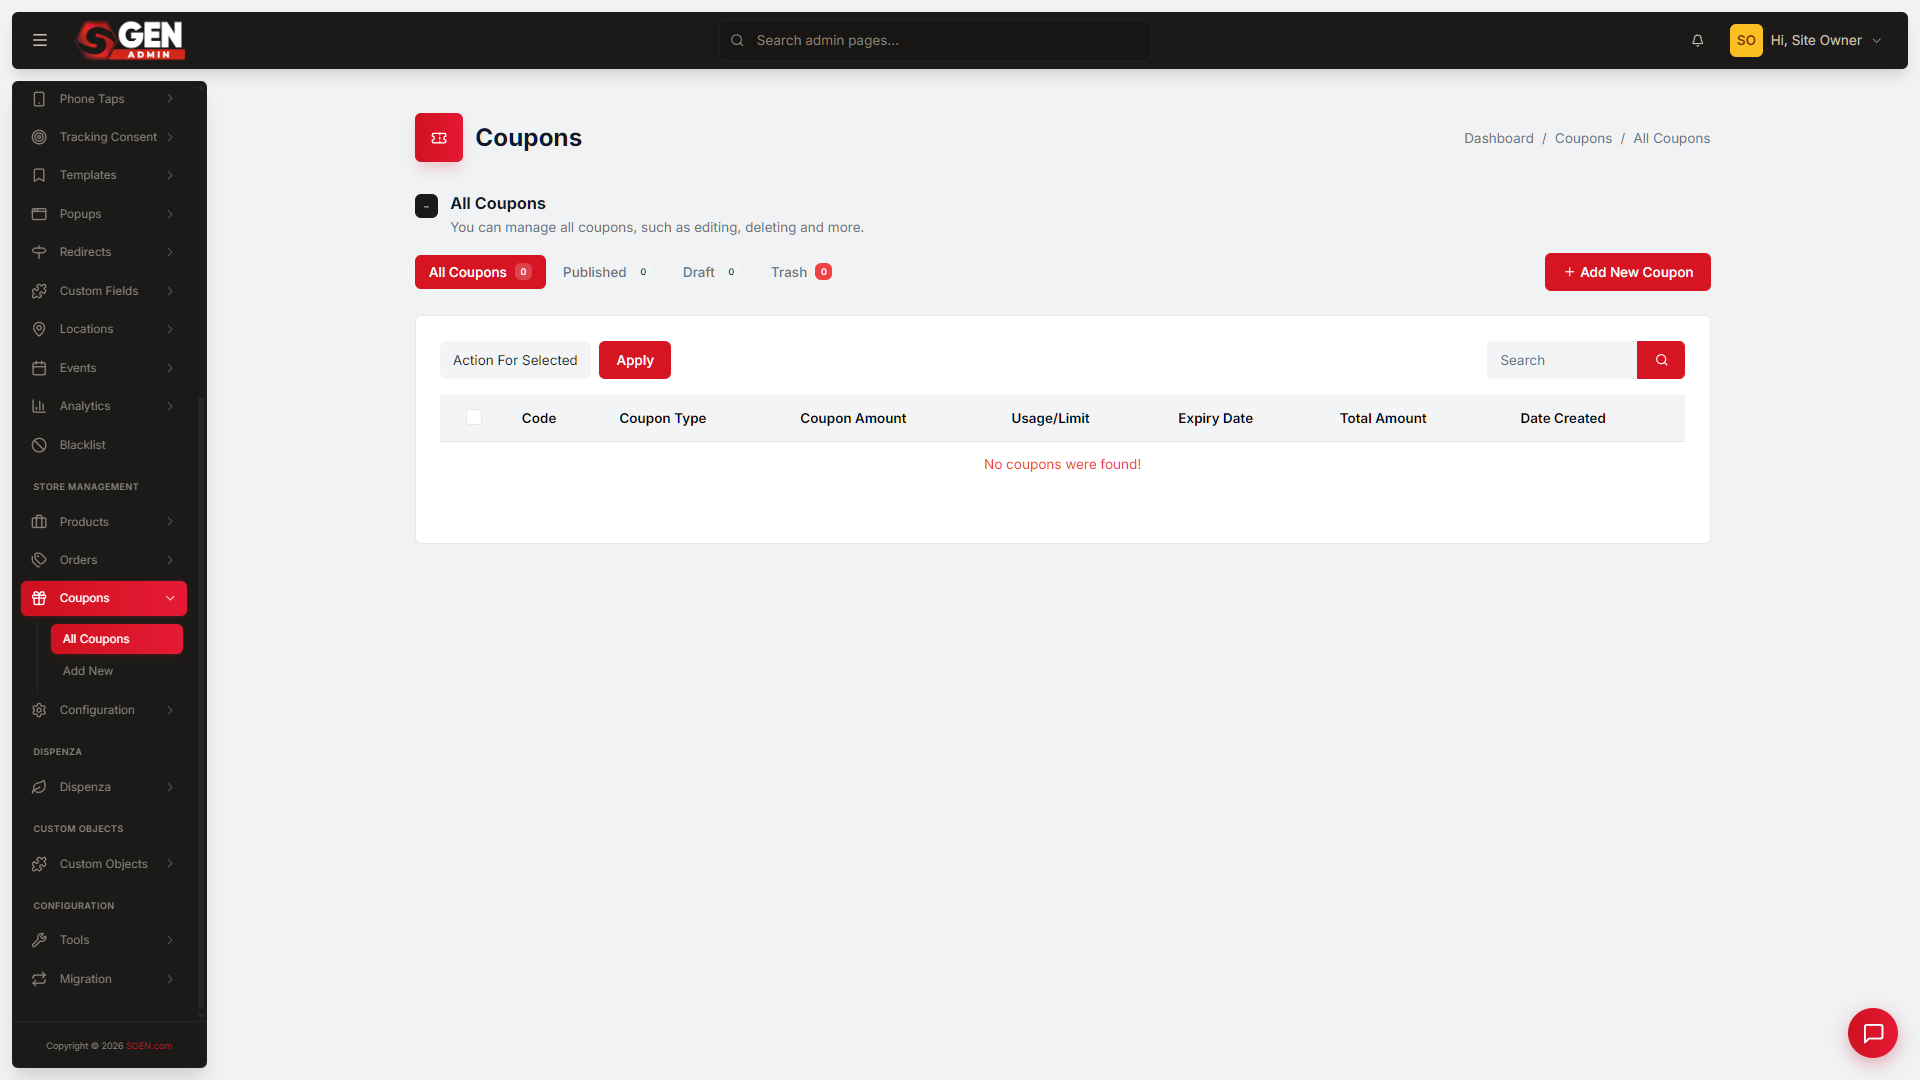Expand the Migration chevron
This screenshot has width=1920, height=1080.
(x=170, y=979)
